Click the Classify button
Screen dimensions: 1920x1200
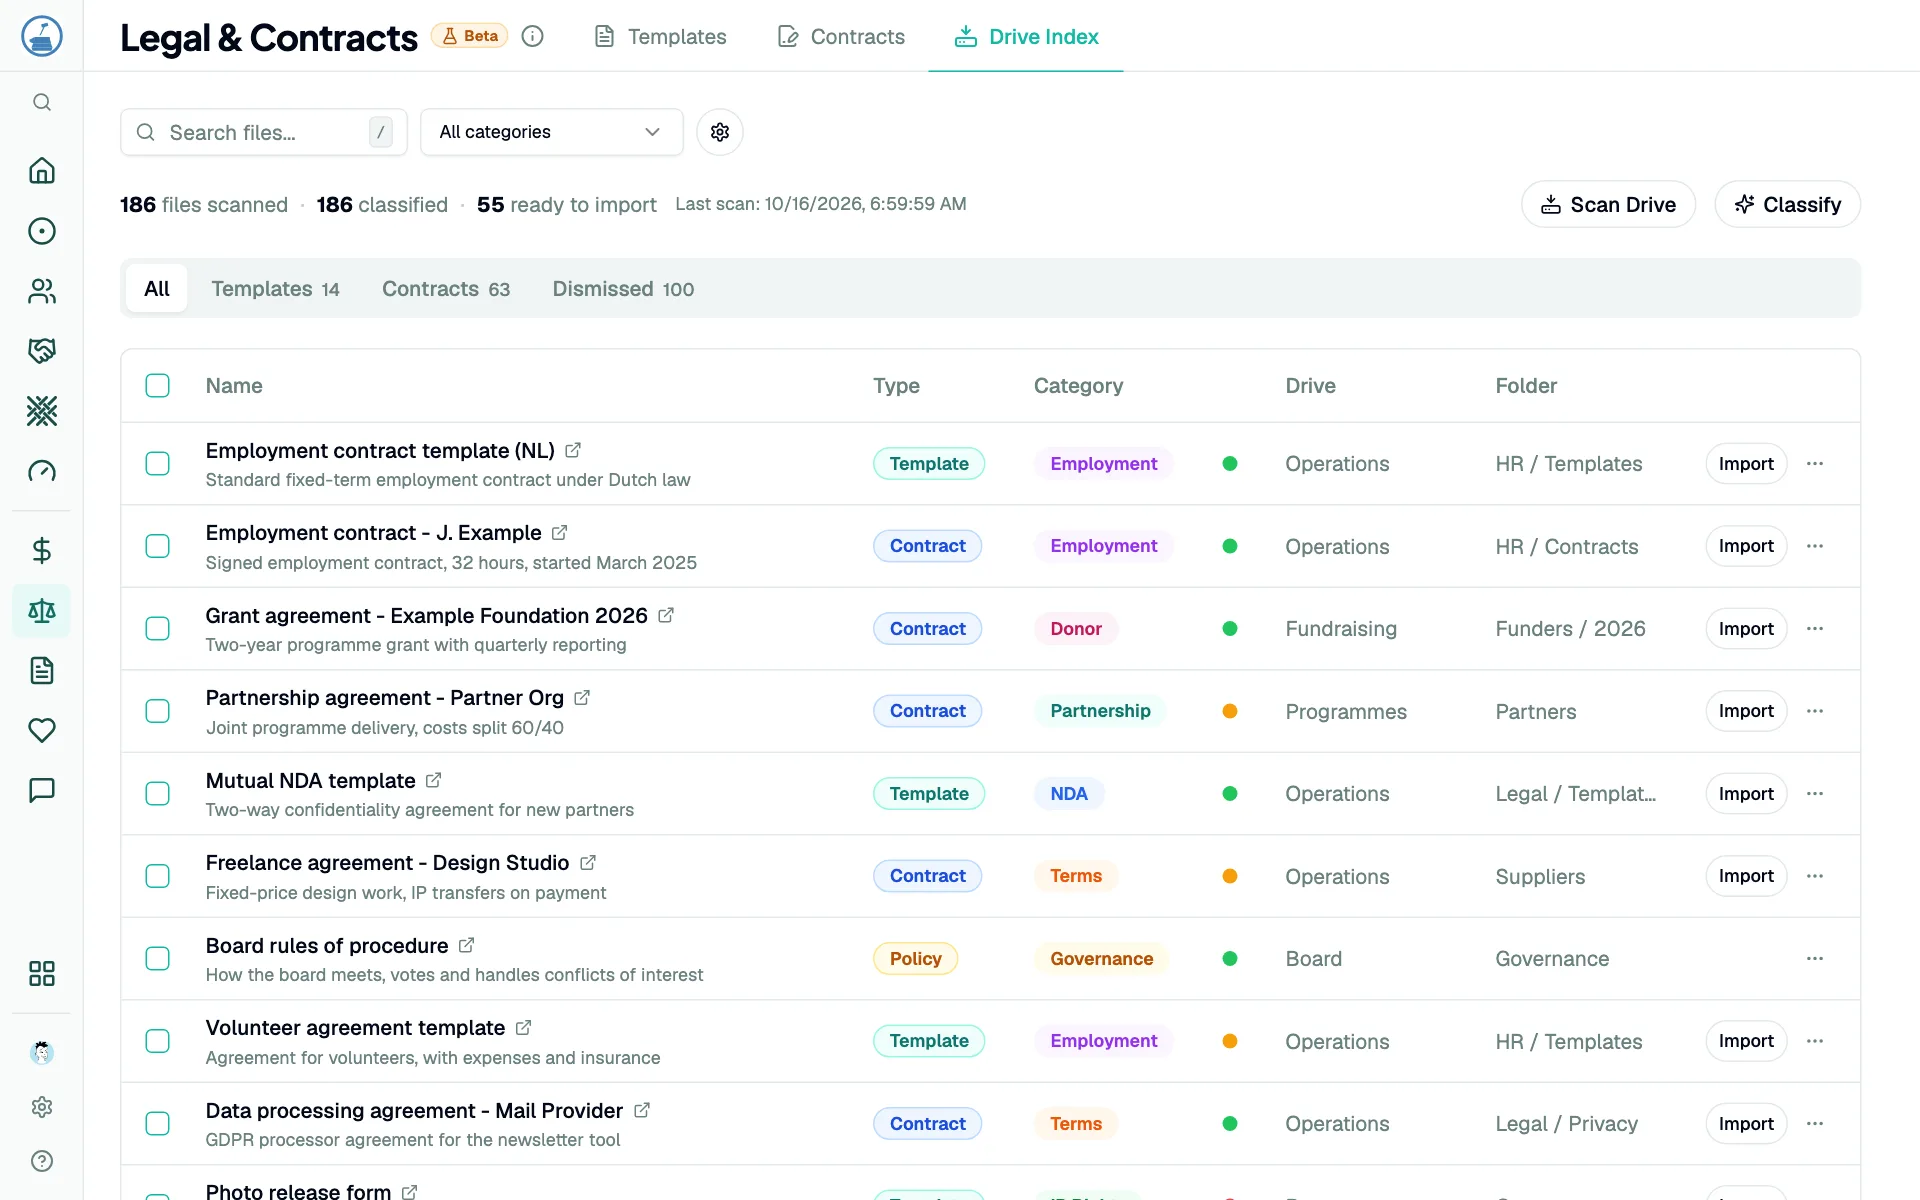[x=1787, y=205]
